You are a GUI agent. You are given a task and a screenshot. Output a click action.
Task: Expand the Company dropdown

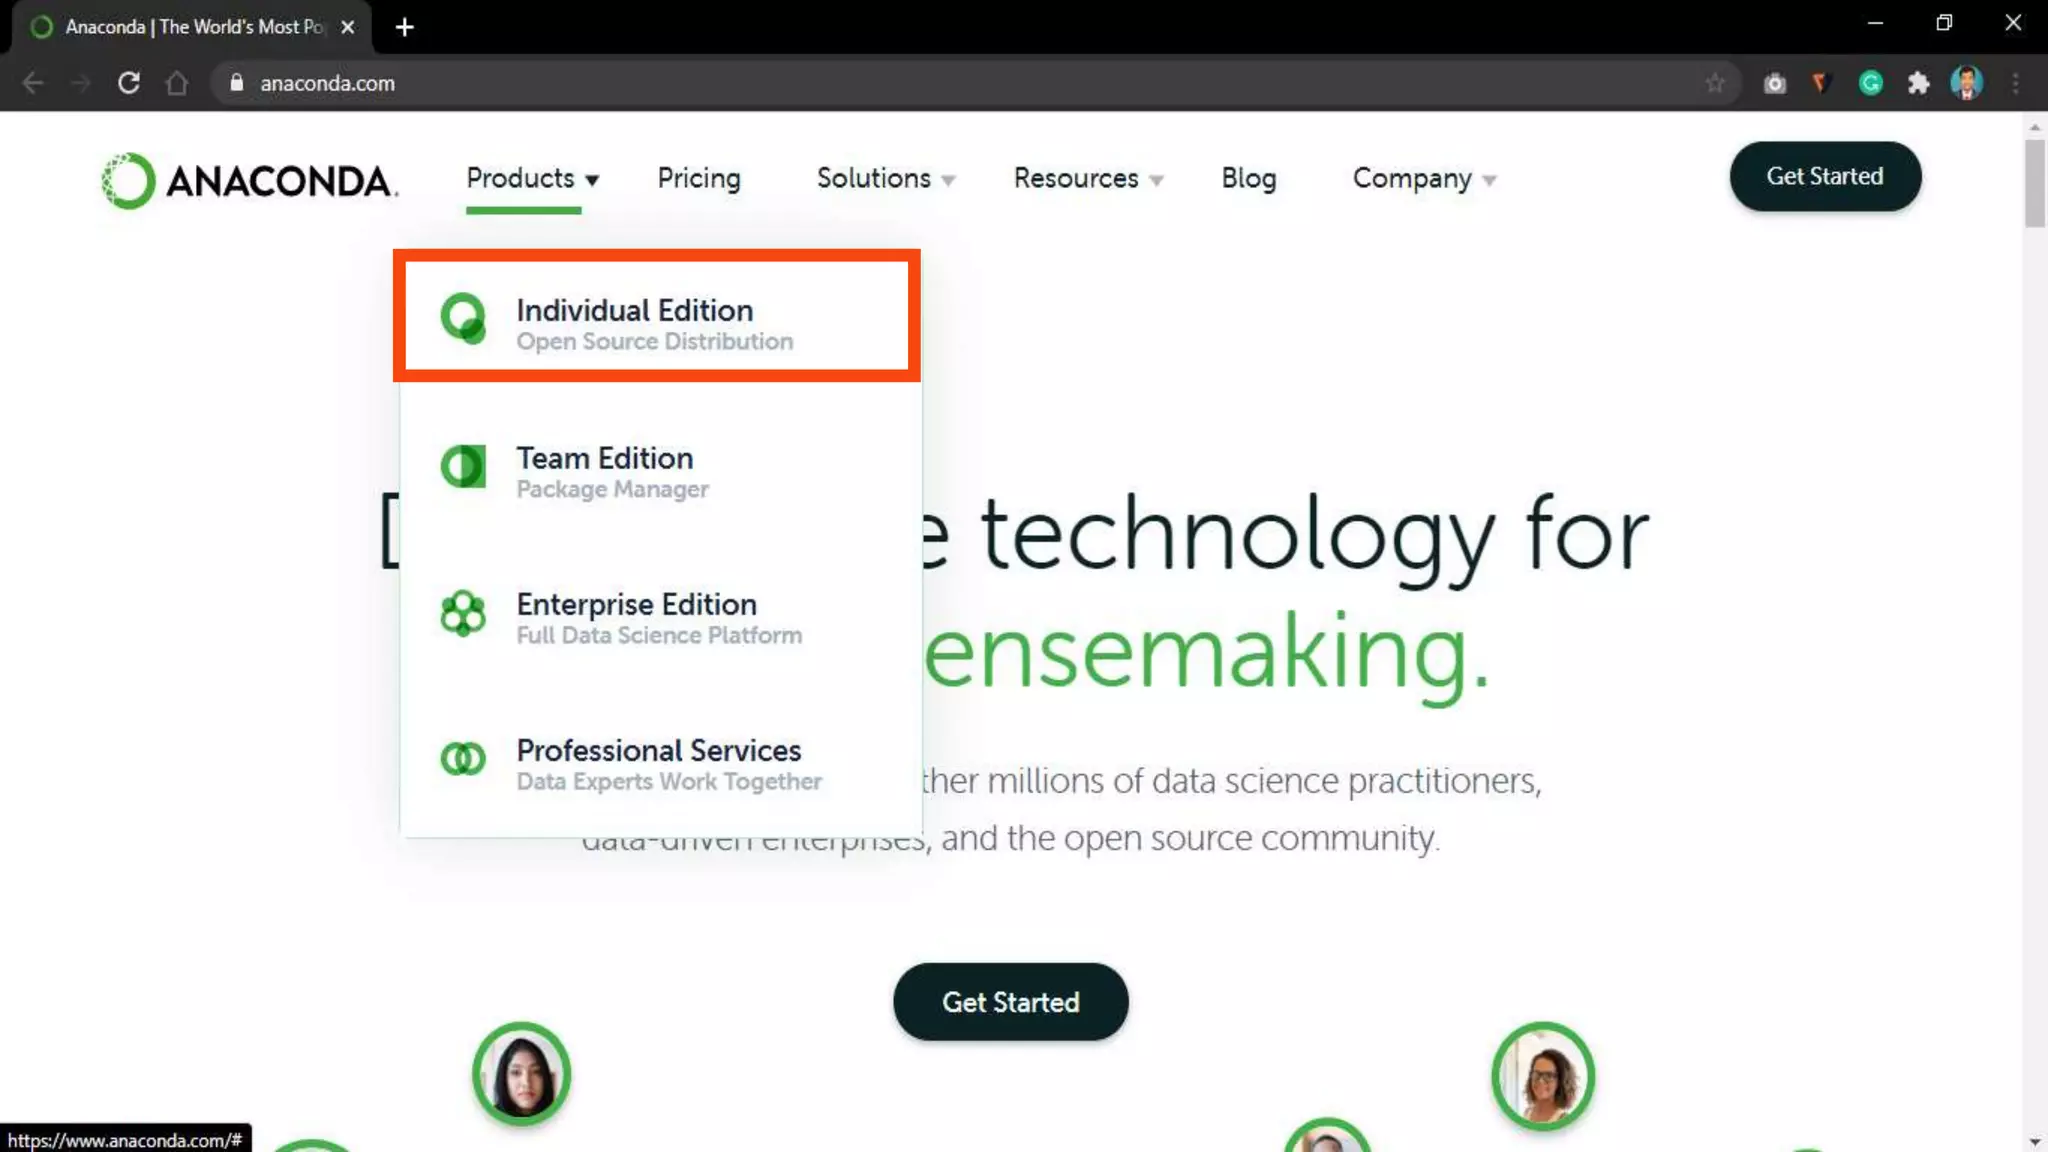(x=1423, y=178)
